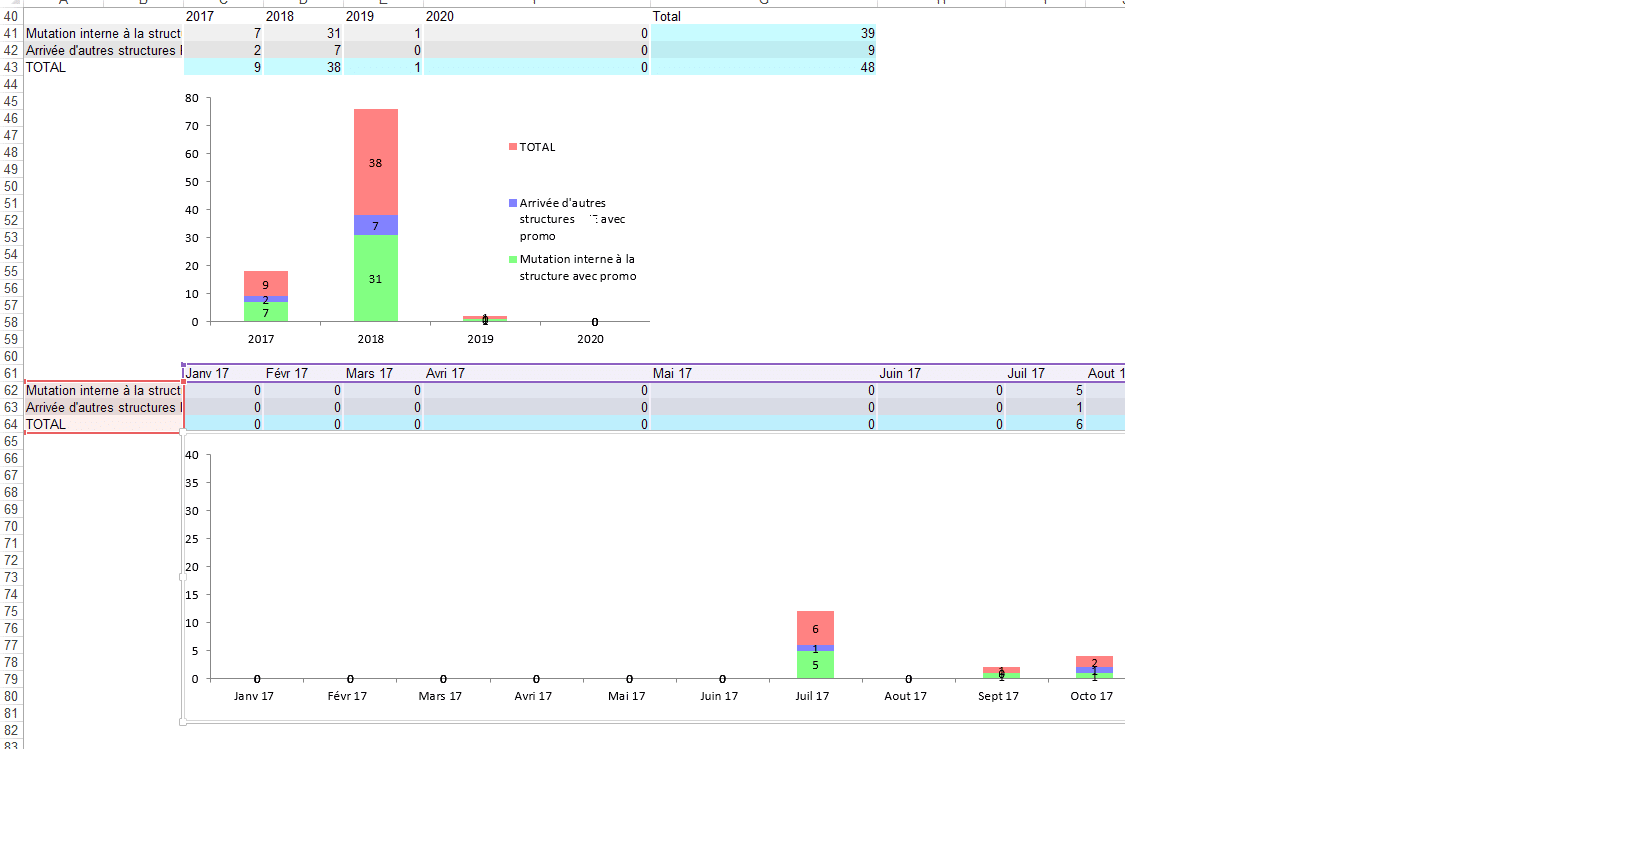
Task: Select "Mutation interne à la struct" cell in row 41
Action: point(103,33)
